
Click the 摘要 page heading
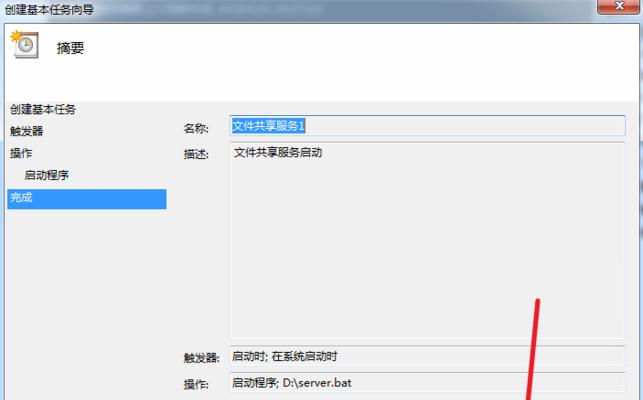pos(71,48)
